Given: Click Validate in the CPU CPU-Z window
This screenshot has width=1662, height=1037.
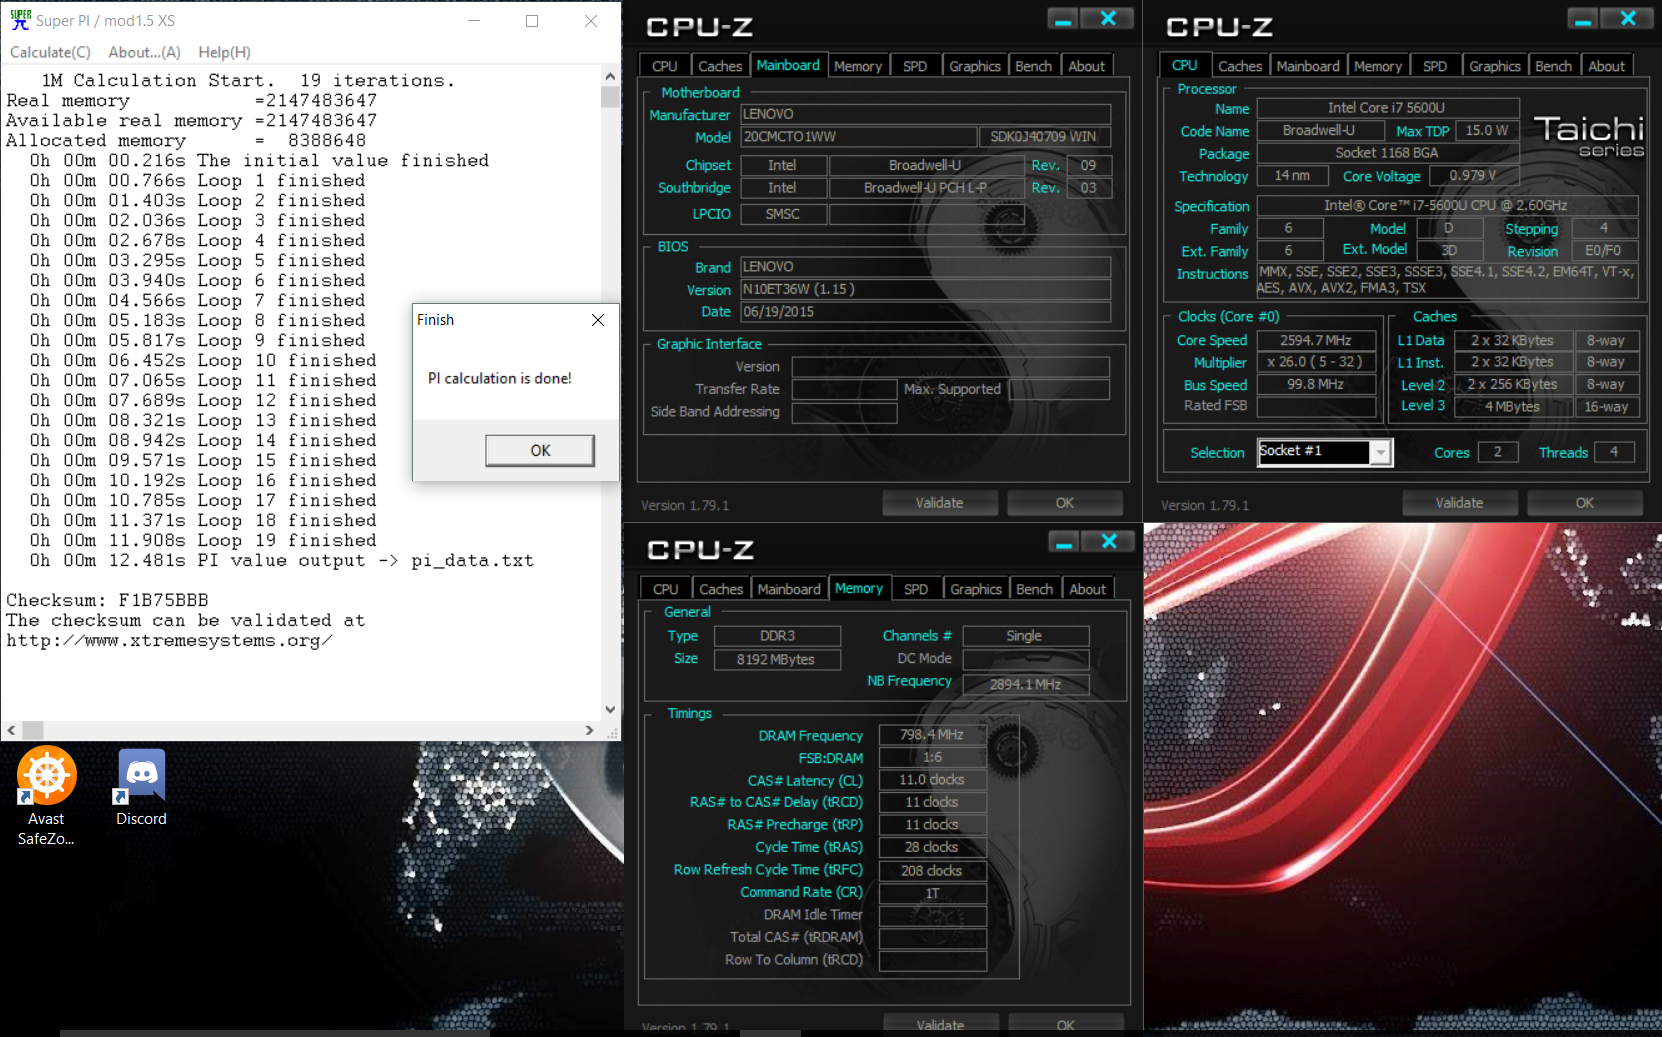Looking at the screenshot, I should click(1460, 503).
